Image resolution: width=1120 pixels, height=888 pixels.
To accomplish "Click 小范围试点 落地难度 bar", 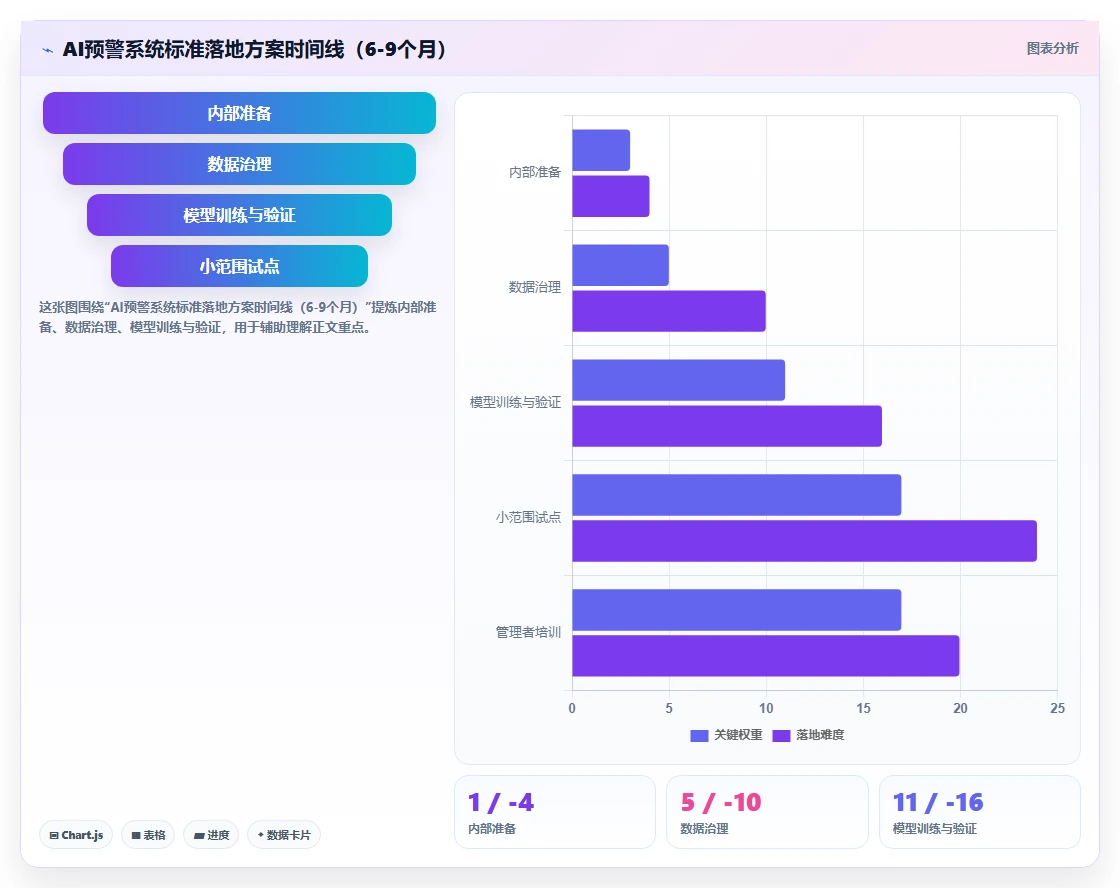I will pyautogui.click(x=804, y=541).
